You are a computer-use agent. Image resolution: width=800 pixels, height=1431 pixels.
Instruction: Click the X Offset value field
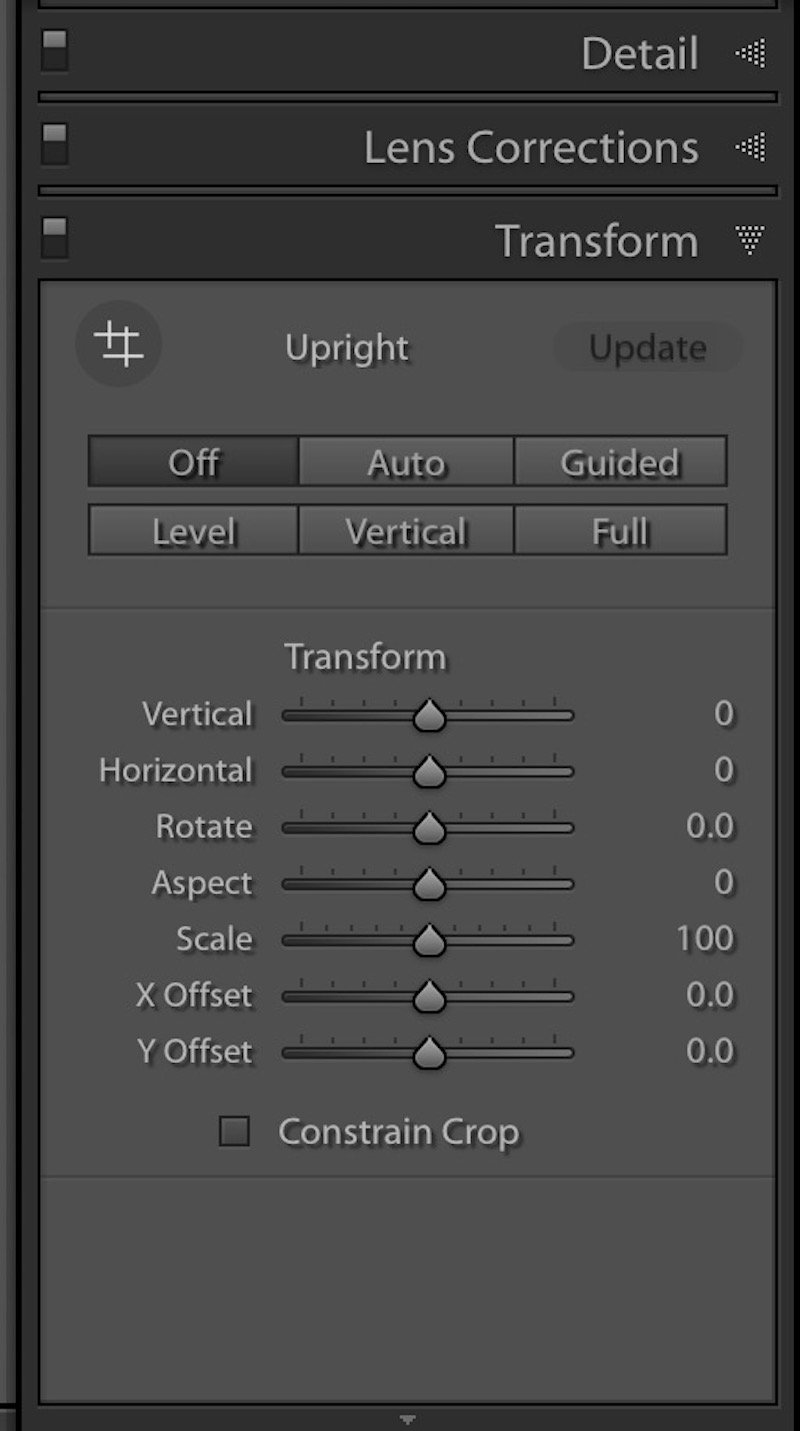(x=710, y=994)
